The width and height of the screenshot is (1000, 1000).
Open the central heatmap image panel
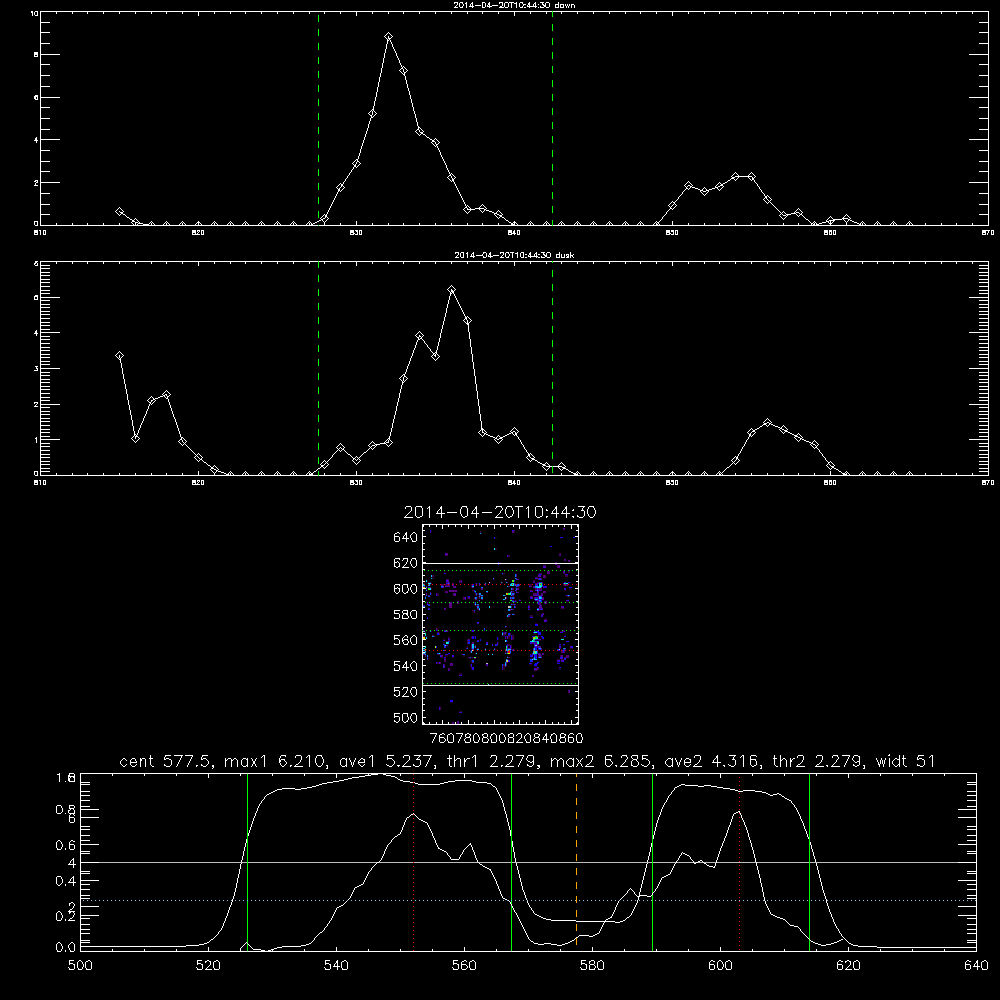501,624
